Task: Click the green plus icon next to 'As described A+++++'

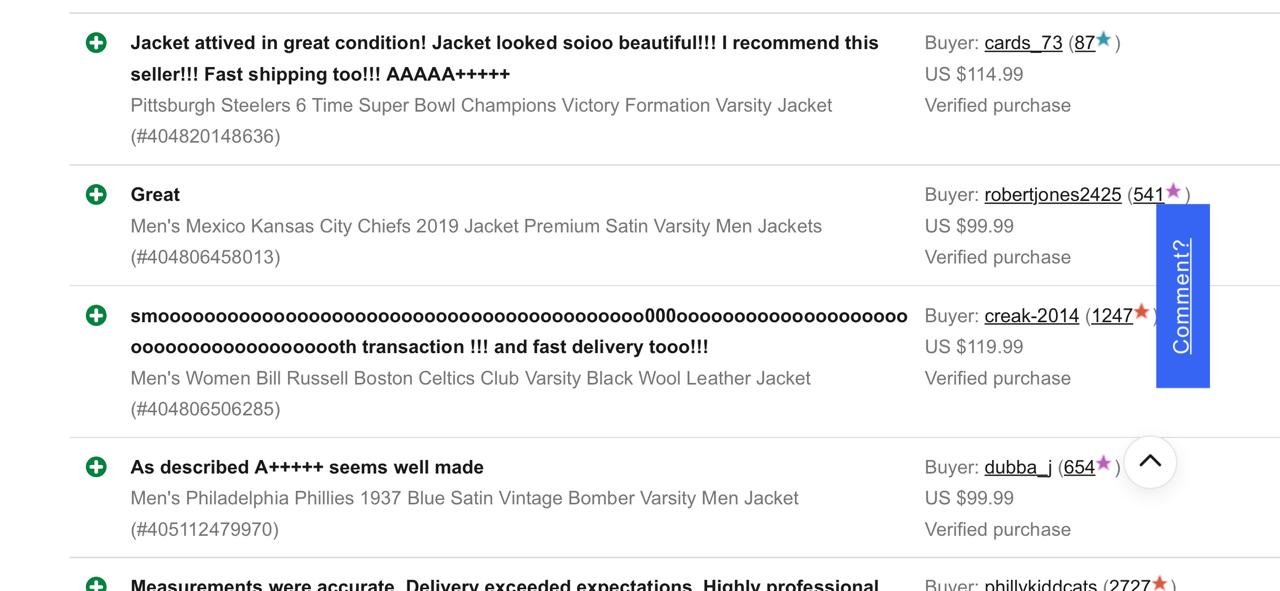Action: (96, 466)
